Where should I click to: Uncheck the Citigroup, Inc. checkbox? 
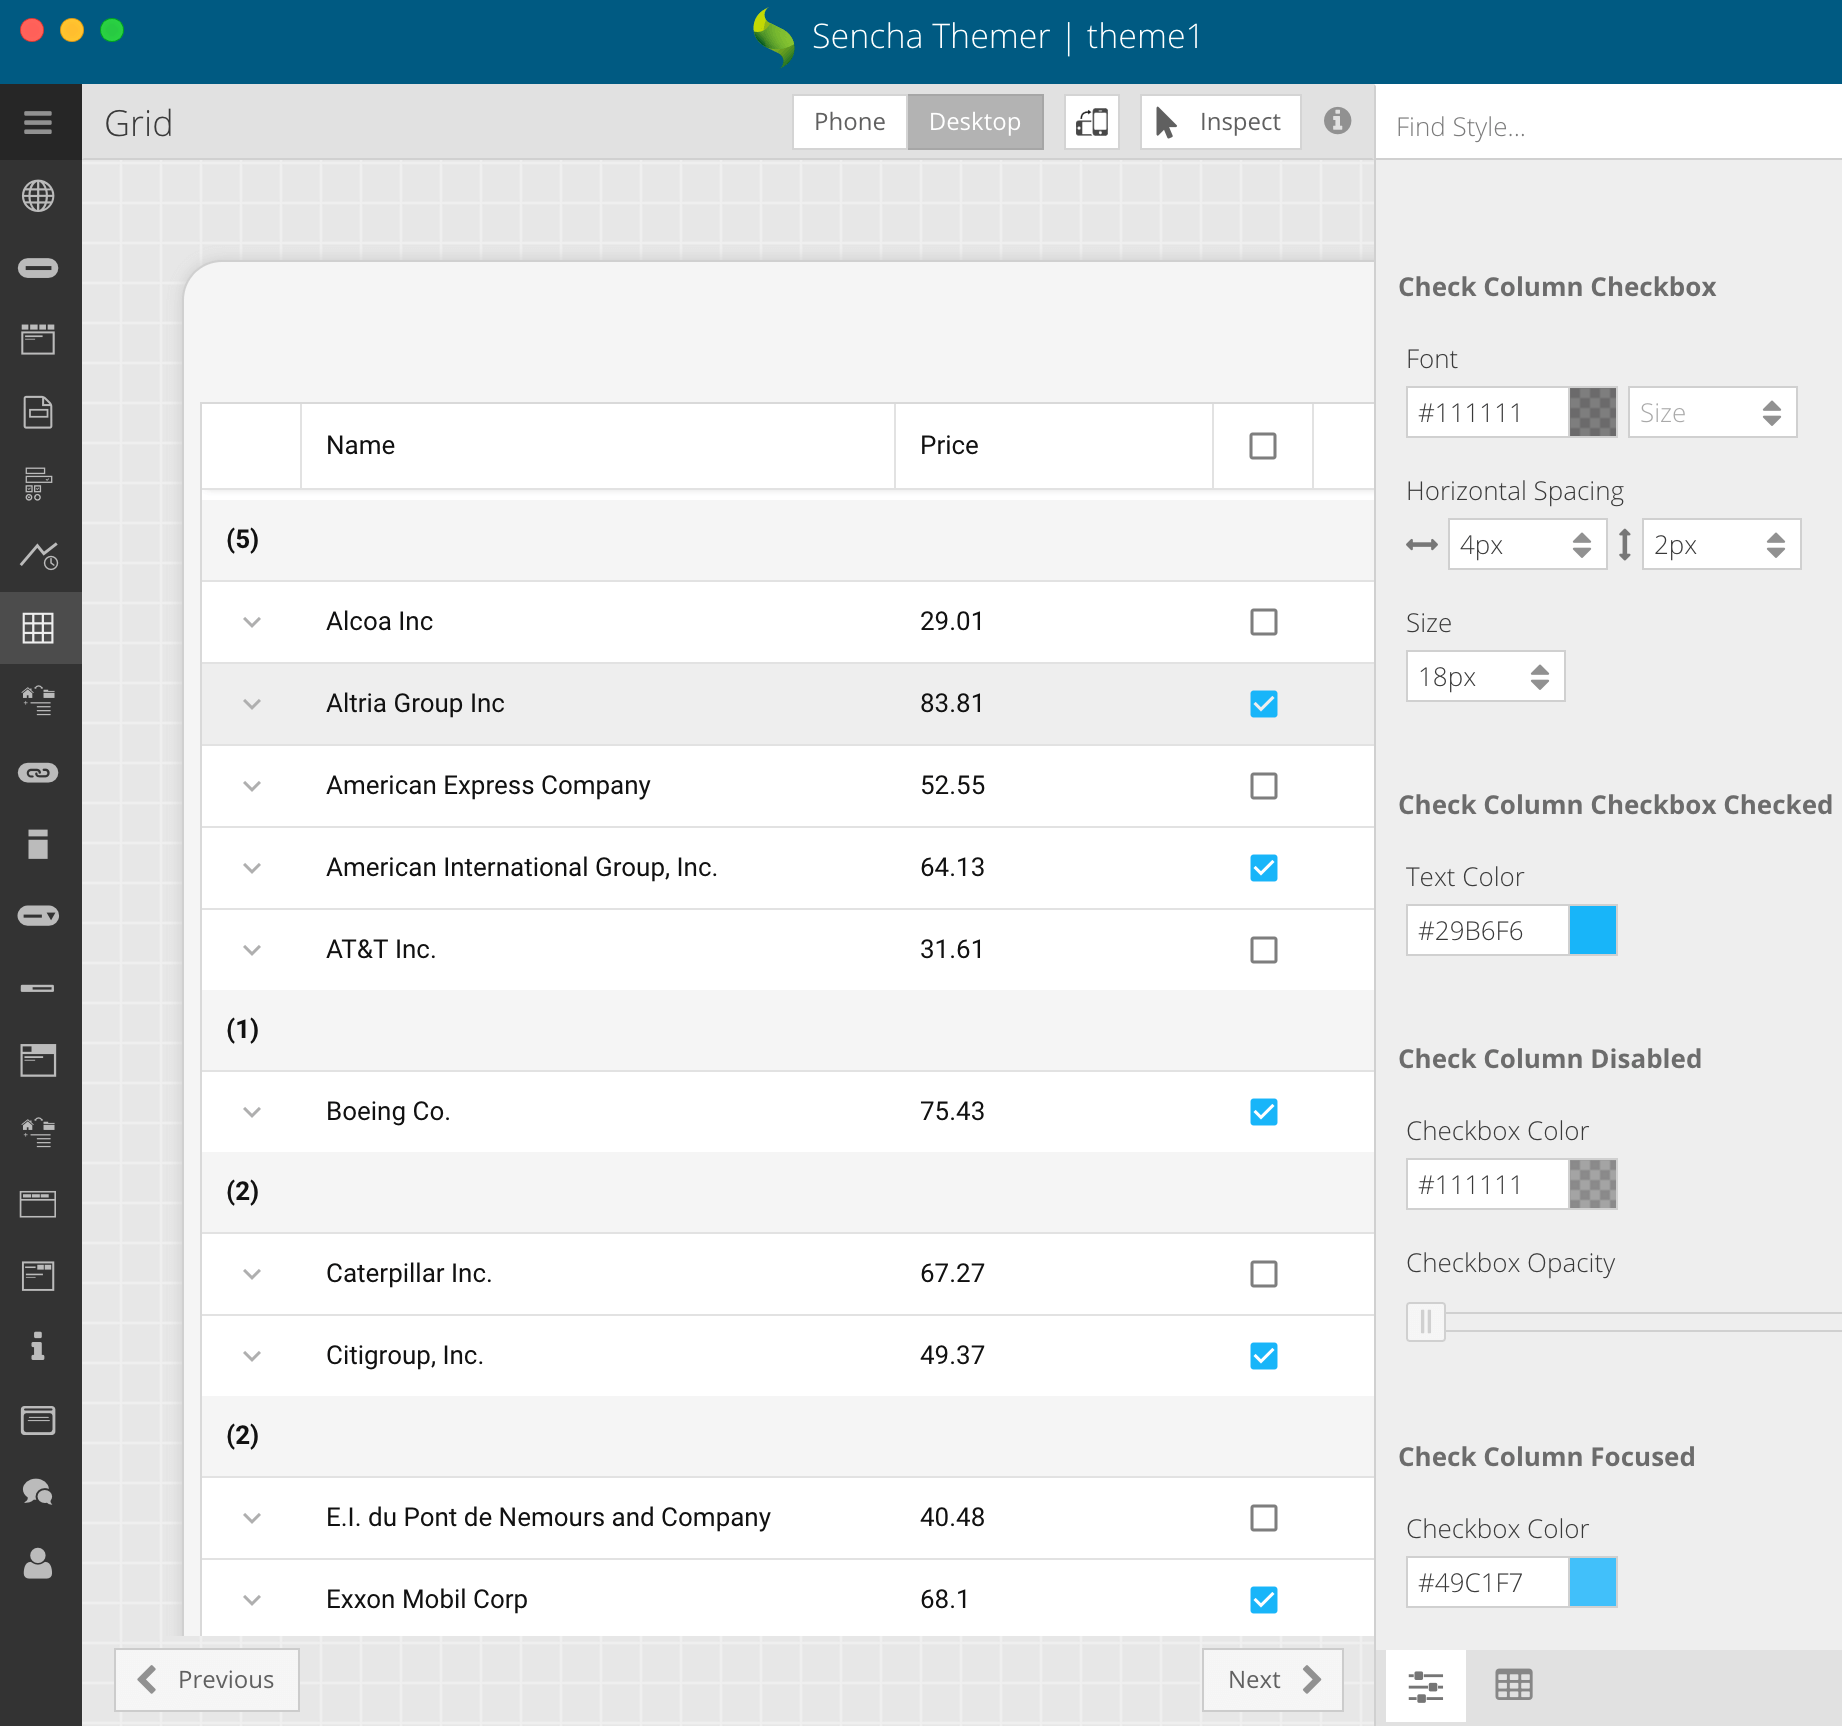click(1264, 1356)
